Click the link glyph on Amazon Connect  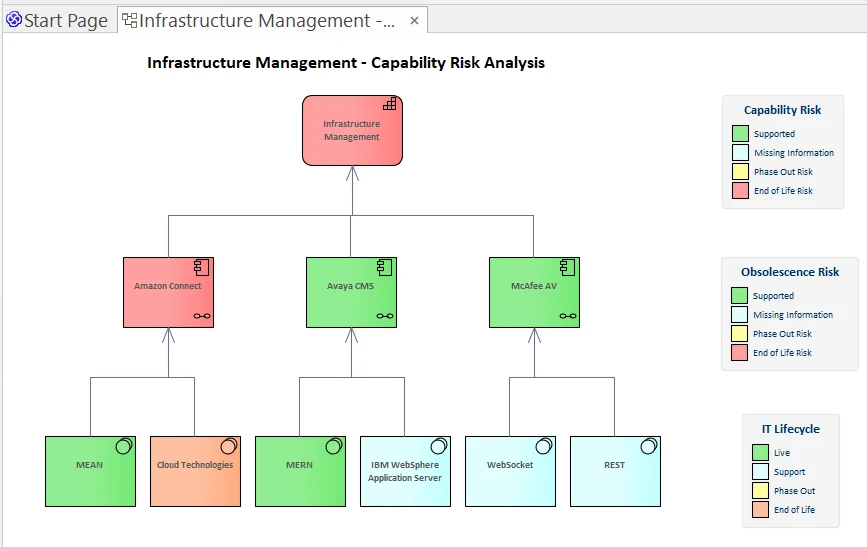(x=202, y=316)
